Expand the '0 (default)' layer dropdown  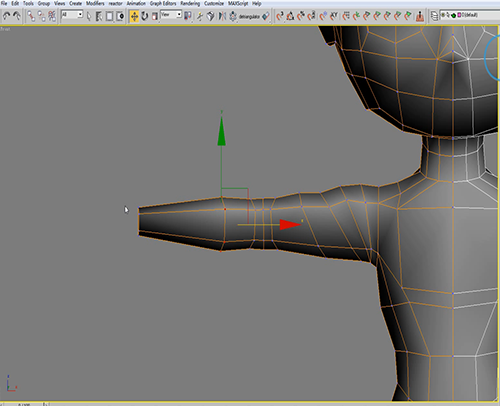[x=470, y=15]
